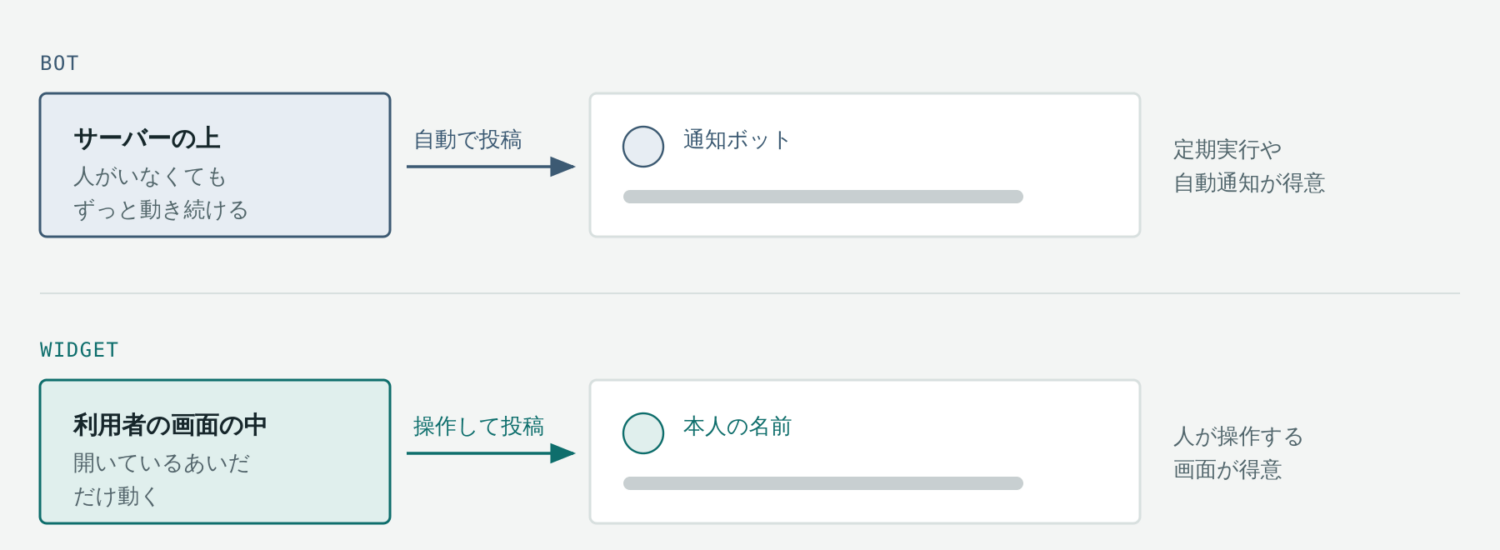Open the widget message card
Screen dimensions: 1500x550
click(865, 452)
